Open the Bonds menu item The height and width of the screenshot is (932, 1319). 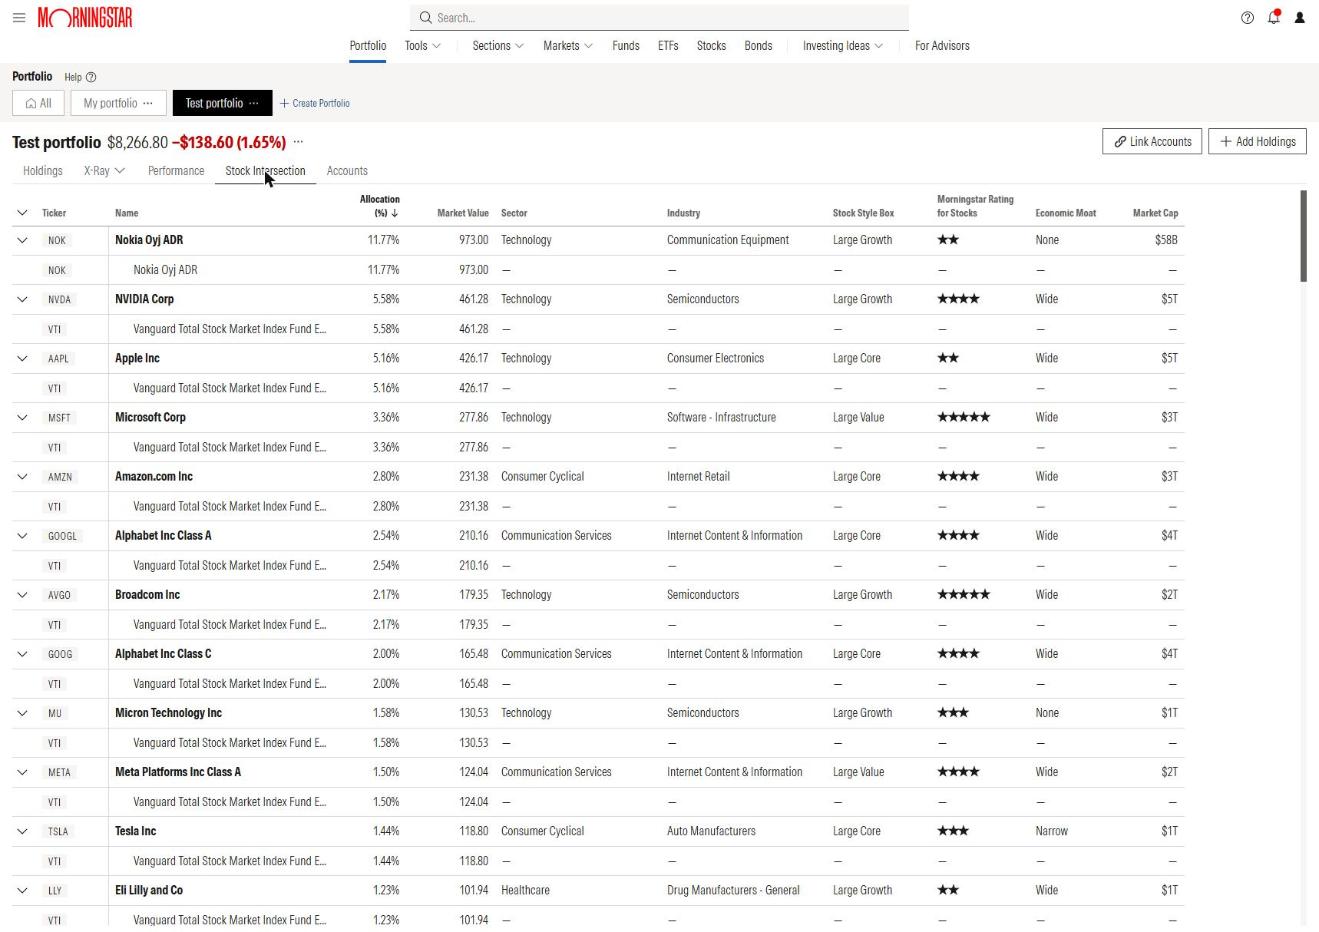pos(758,46)
